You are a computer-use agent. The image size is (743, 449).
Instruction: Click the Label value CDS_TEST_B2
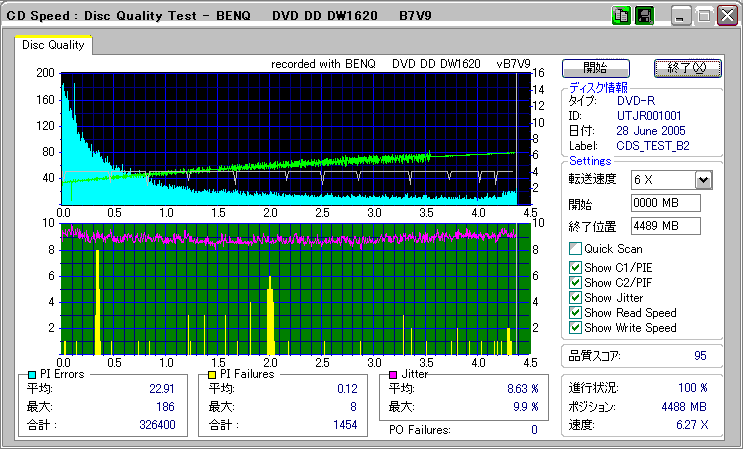(652, 146)
